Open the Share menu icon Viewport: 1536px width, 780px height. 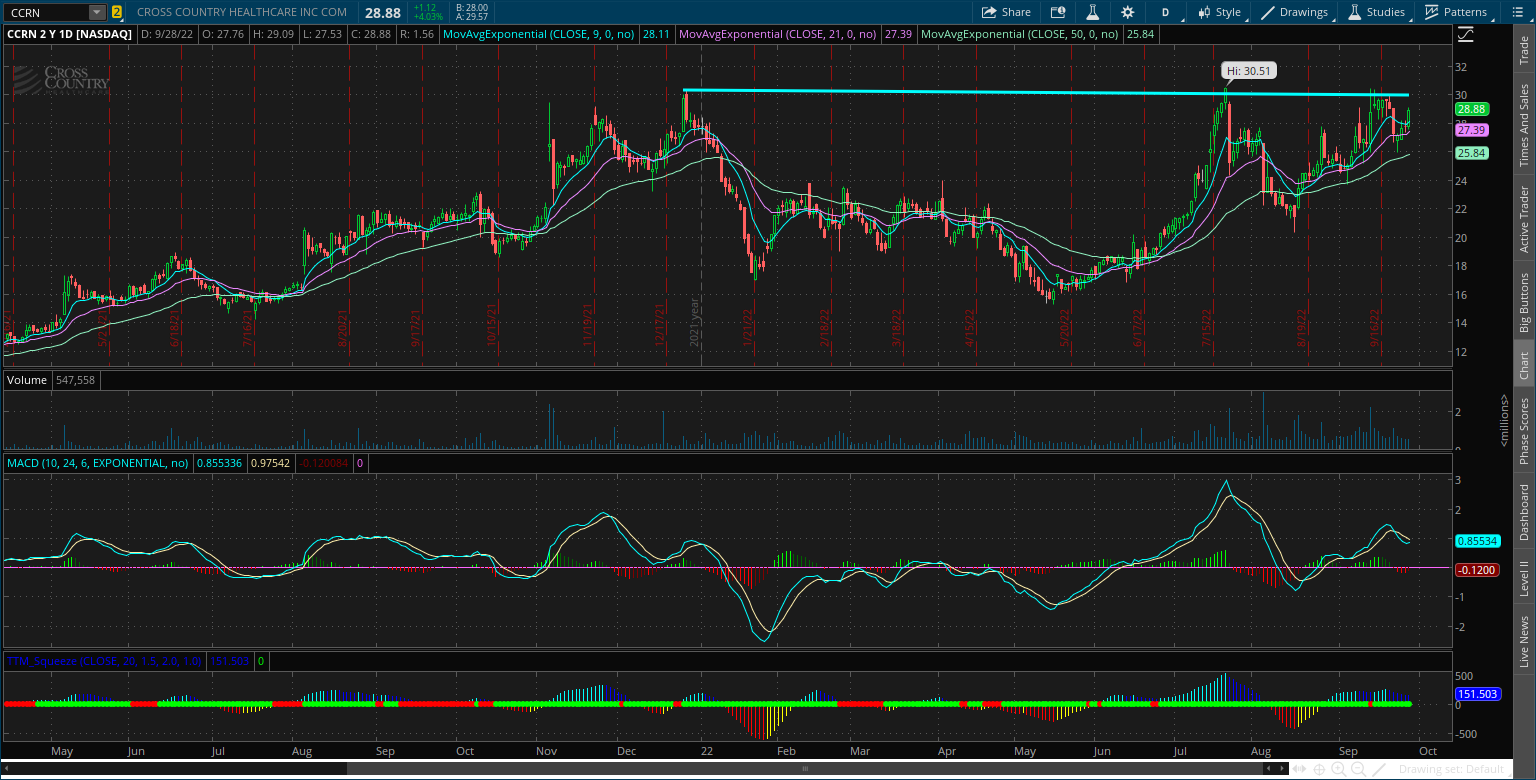click(x=989, y=12)
